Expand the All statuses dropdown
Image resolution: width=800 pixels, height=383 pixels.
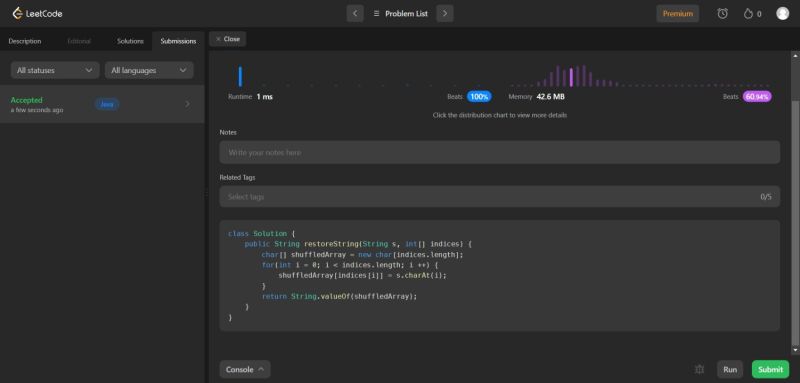(55, 70)
